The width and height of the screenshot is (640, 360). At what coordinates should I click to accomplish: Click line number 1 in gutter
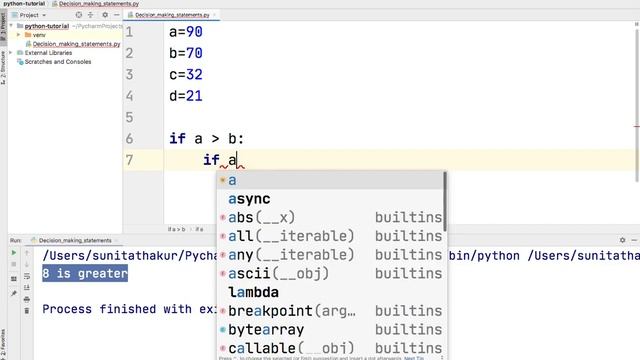129,32
